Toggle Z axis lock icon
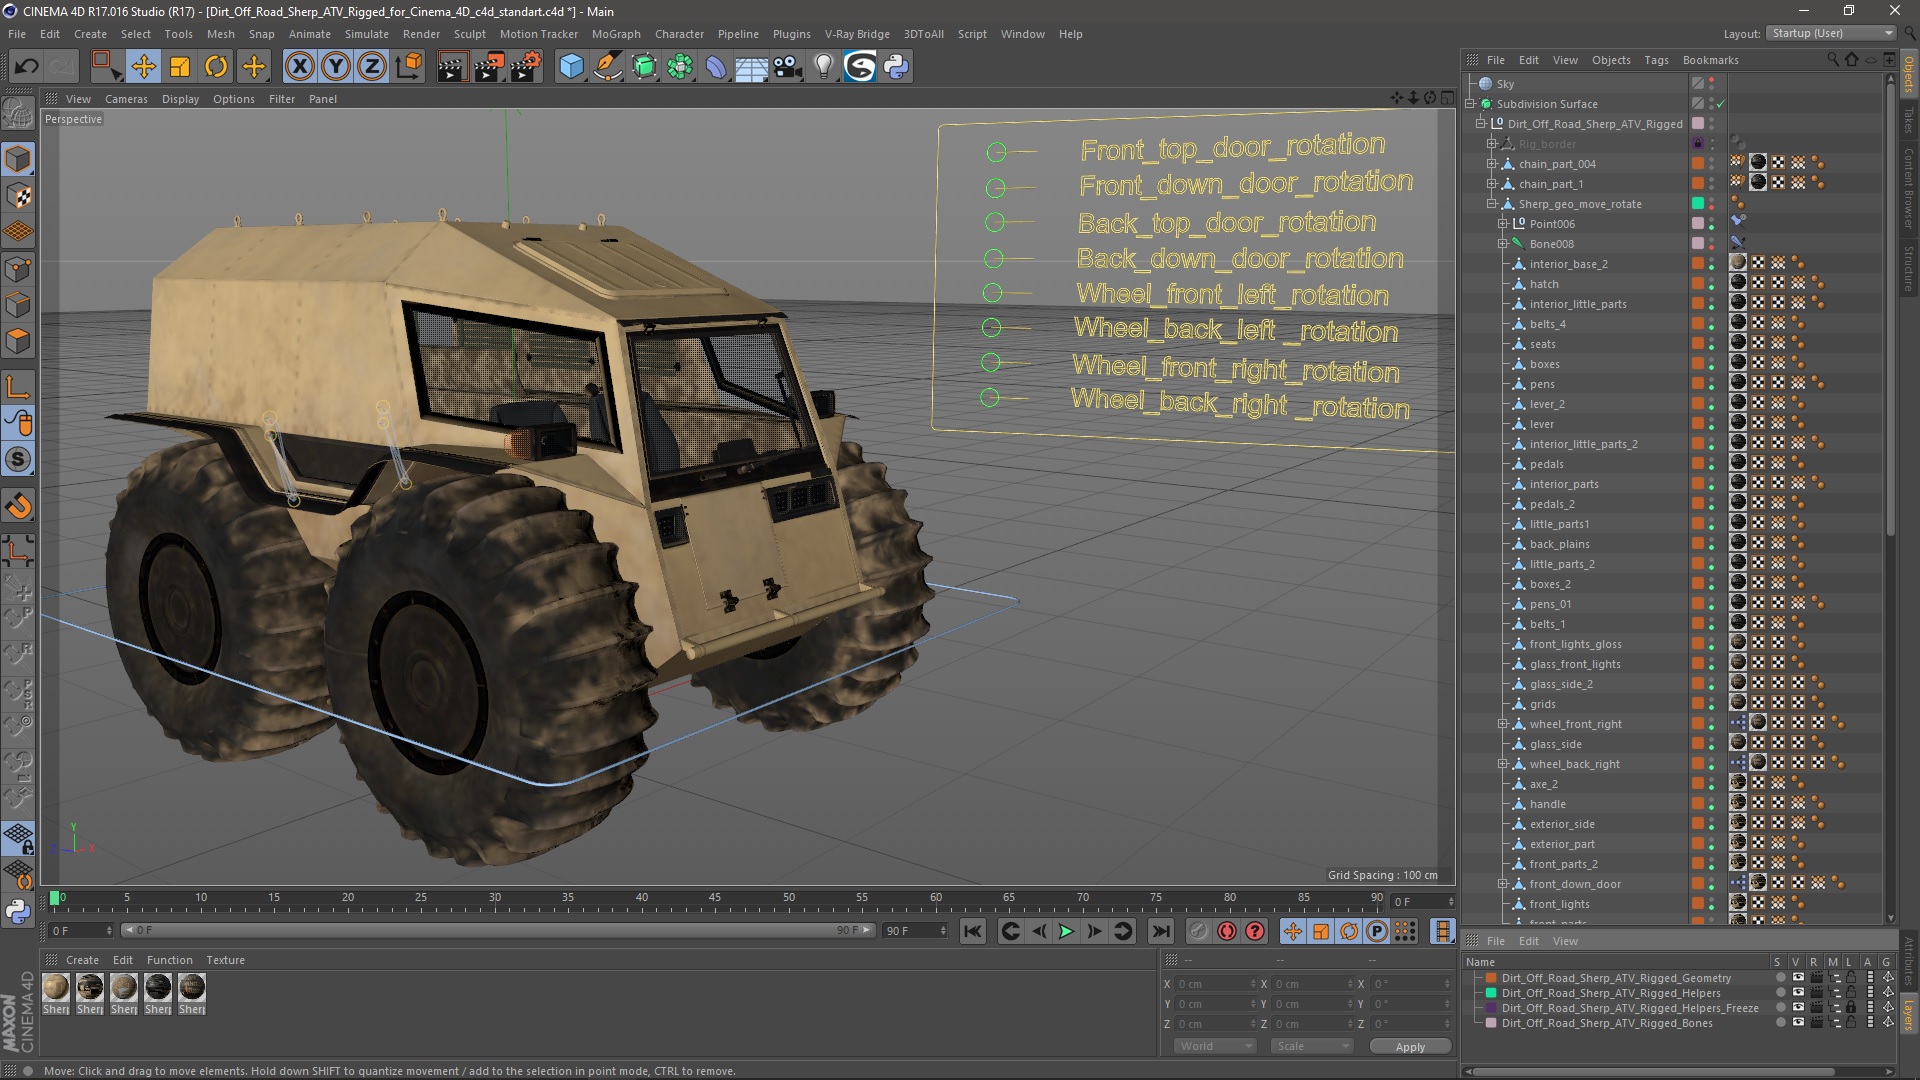Screen dimensions: 1920x1080 point(372,67)
